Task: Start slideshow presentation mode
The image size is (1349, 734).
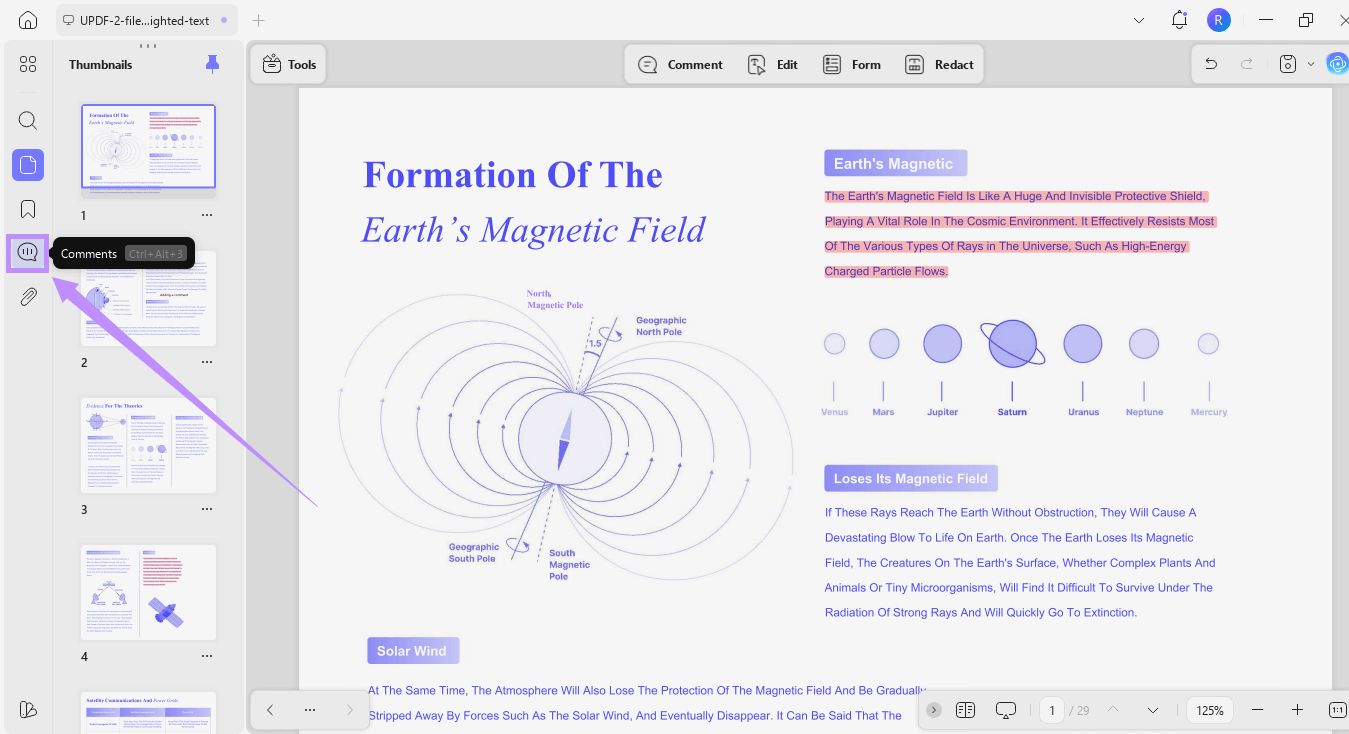Action: coord(1006,710)
